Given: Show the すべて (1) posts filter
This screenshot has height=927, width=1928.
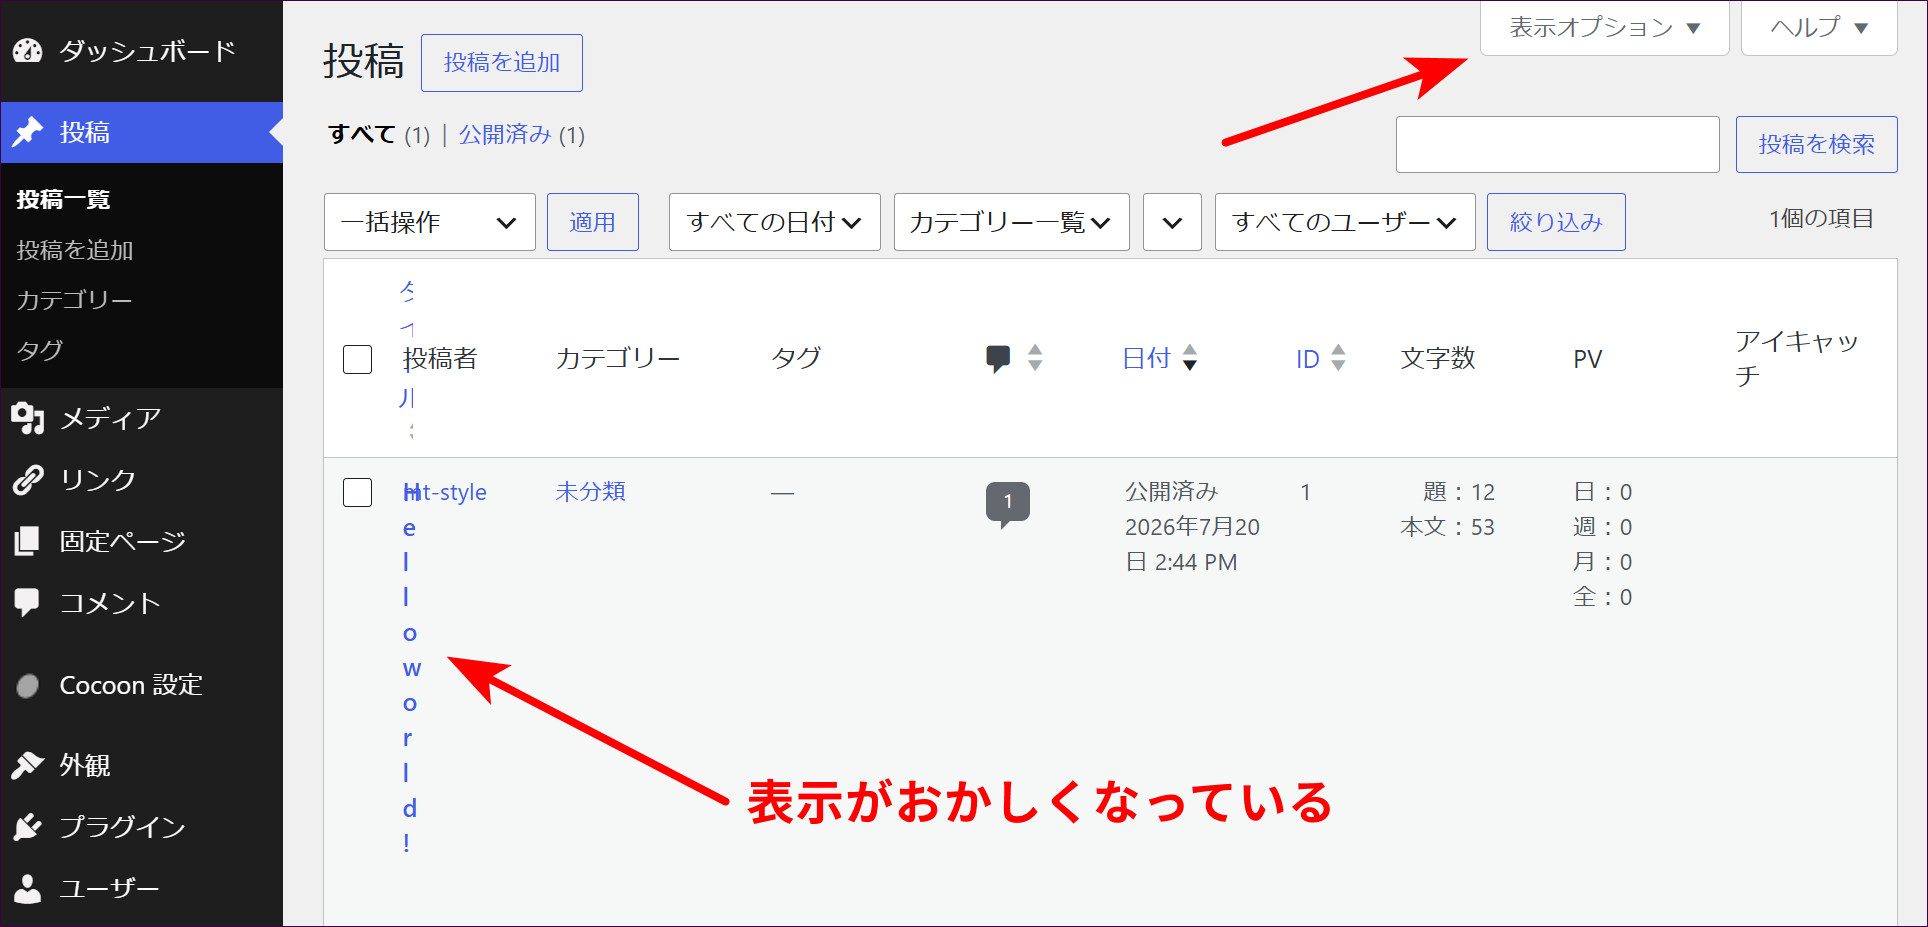Looking at the screenshot, I should tap(379, 135).
